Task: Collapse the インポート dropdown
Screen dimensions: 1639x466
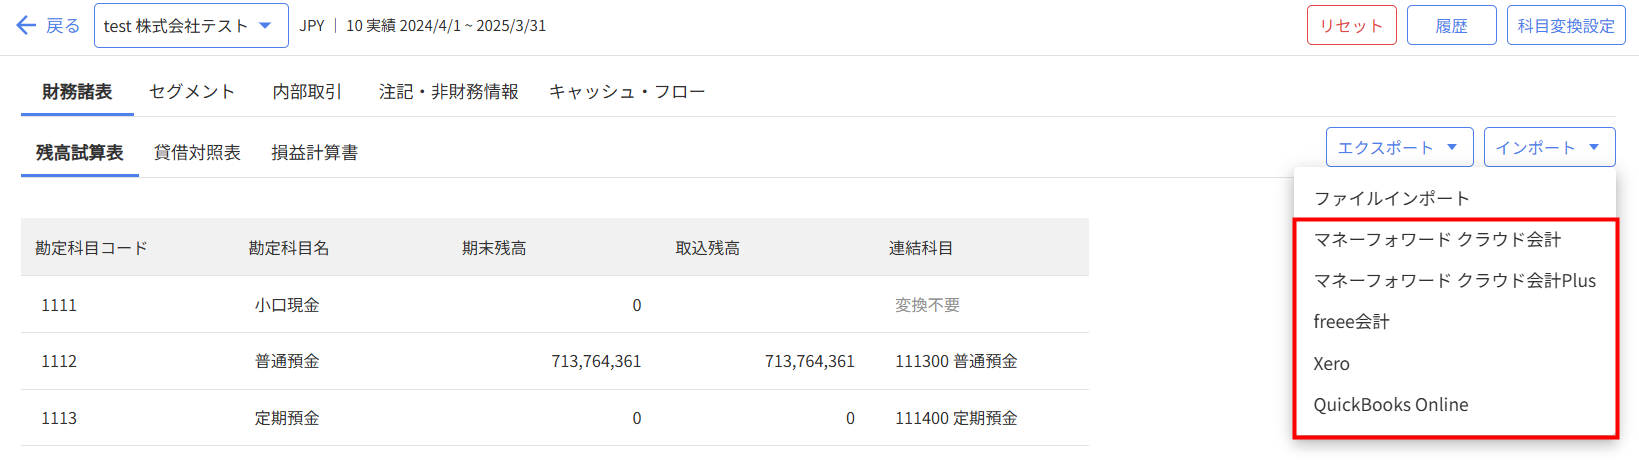Action: 1548,148
